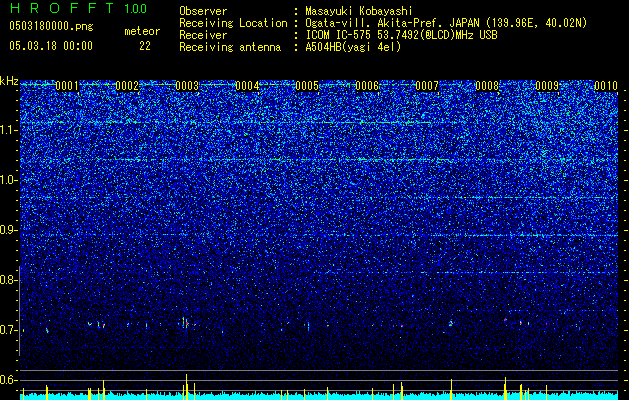Click time marker 0005
The height and width of the screenshot is (400, 629).
[307, 86]
